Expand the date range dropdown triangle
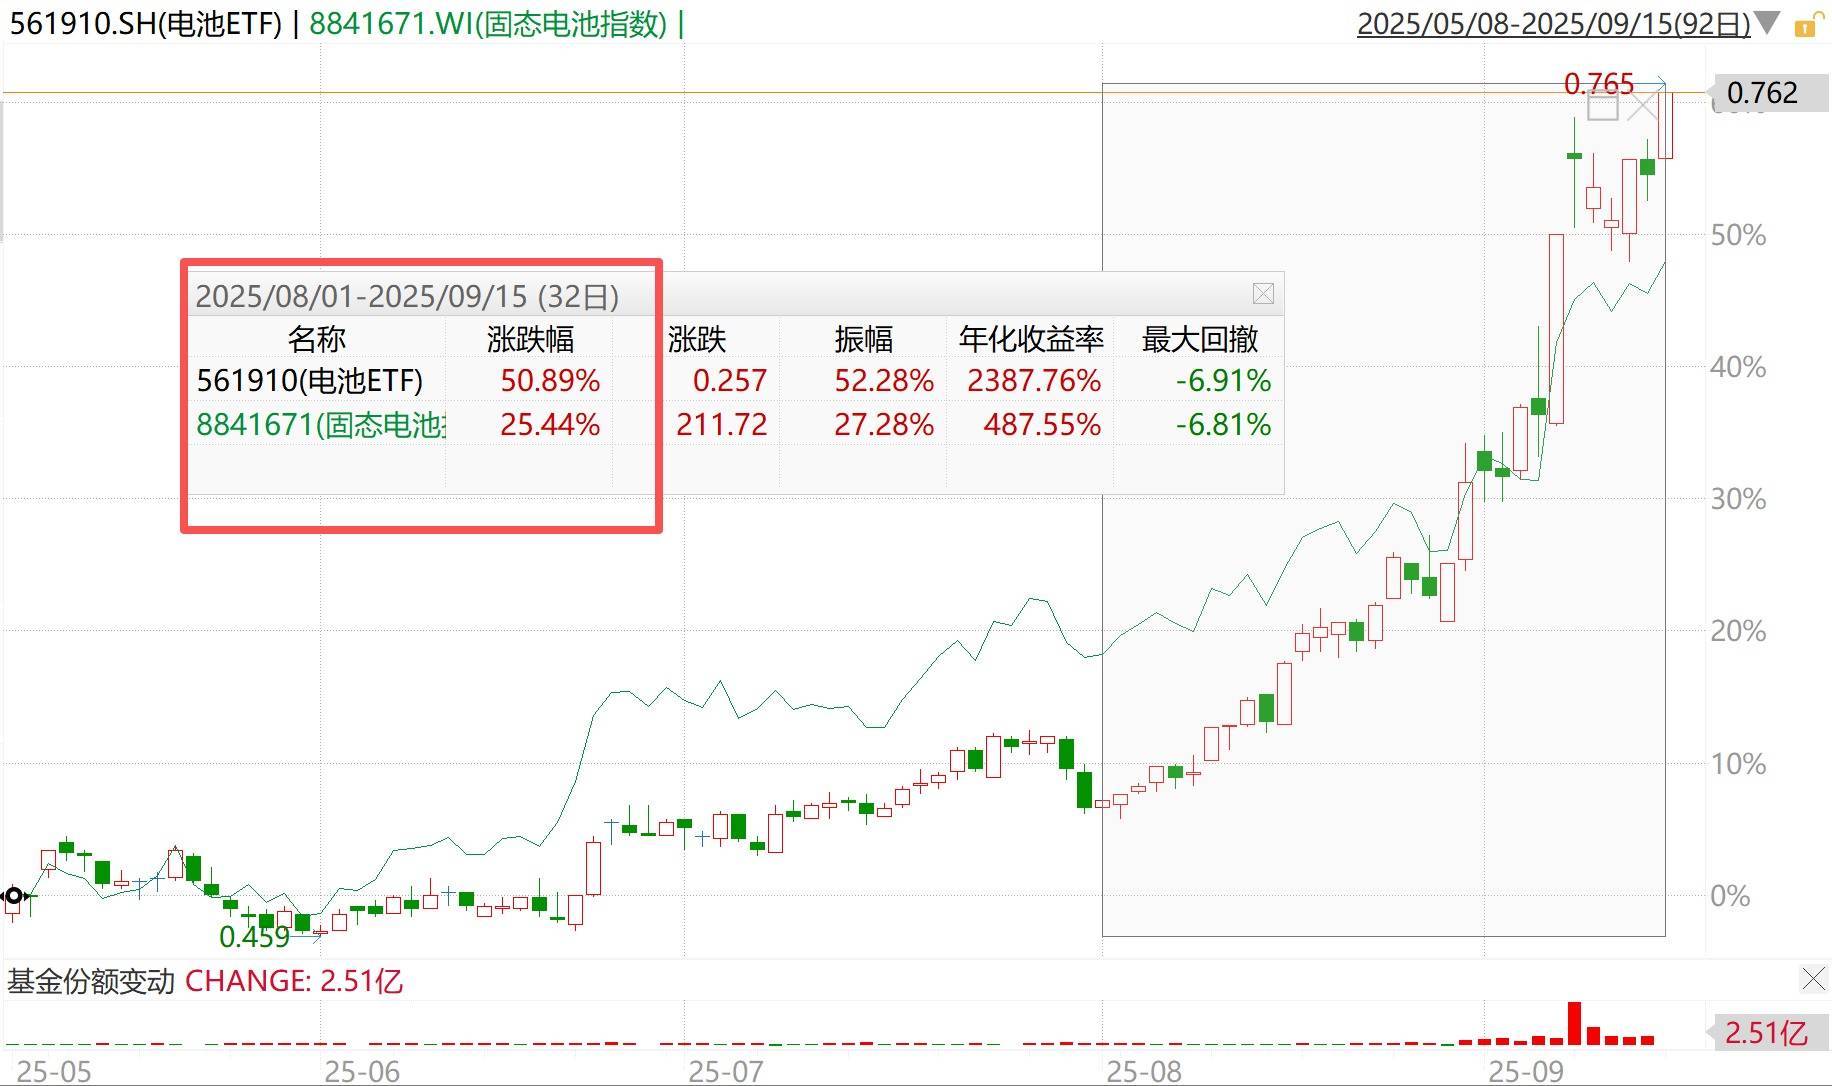The width and height of the screenshot is (1832, 1086). pos(1768,23)
